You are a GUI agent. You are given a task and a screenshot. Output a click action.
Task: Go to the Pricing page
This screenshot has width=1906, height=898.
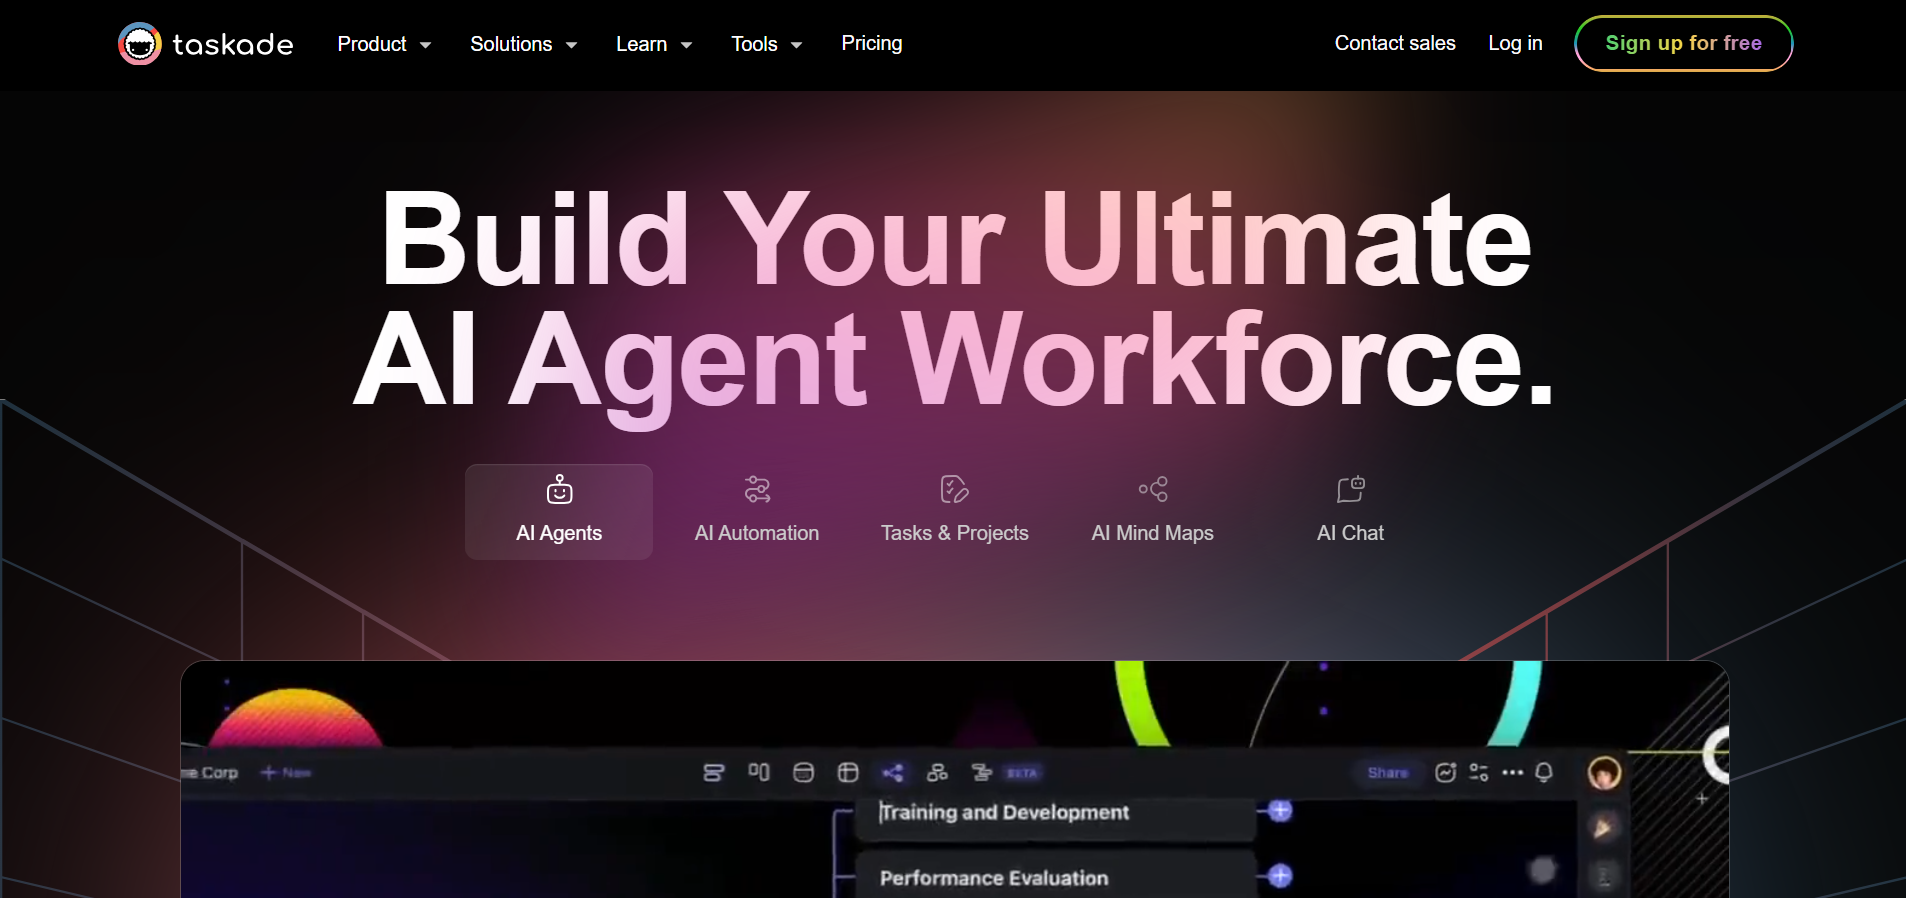tap(871, 43)
